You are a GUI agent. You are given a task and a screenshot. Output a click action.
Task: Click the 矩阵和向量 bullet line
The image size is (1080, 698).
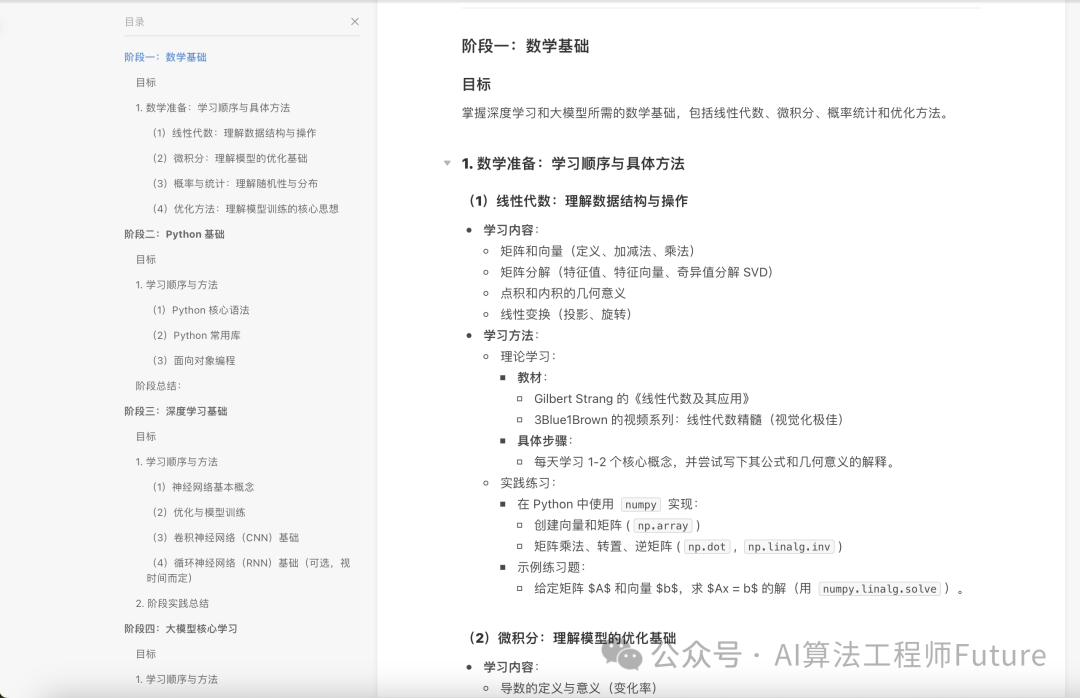tap(597, 252)
